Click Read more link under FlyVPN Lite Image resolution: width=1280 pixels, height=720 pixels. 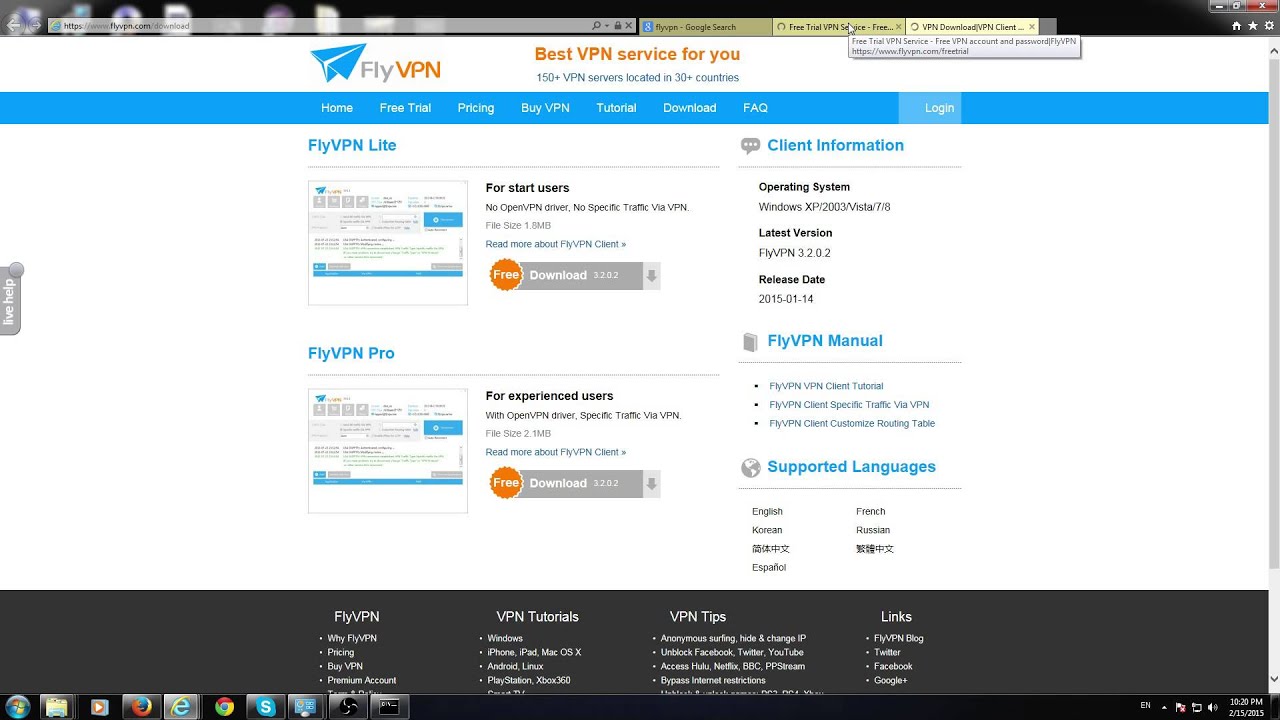point(556,244)
